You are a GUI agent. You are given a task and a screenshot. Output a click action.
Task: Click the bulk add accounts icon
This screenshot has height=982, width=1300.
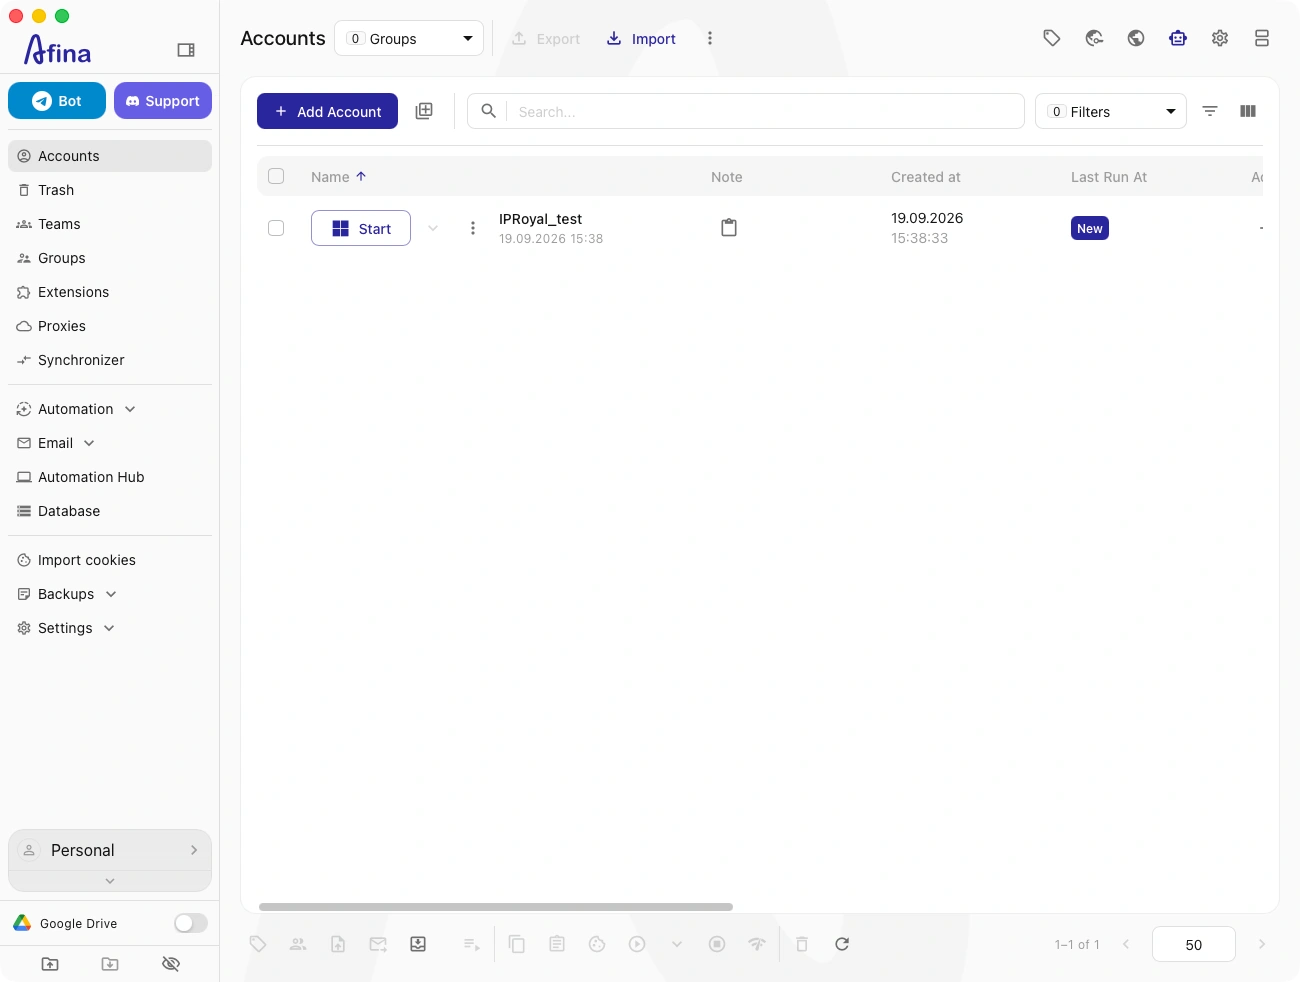[x=424, y=111]
